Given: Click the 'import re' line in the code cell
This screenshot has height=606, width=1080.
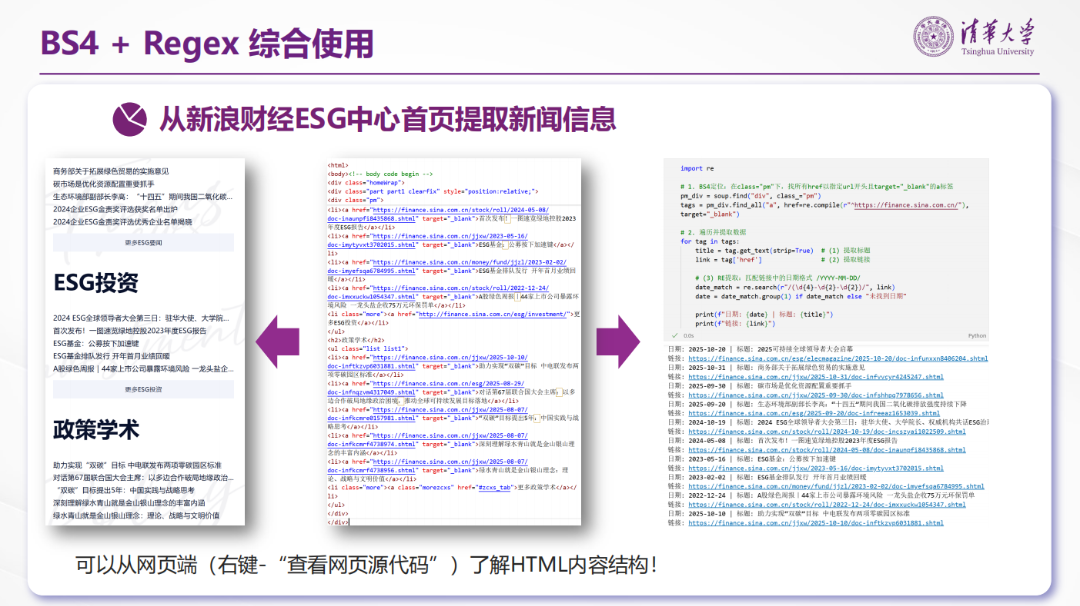Looking at the screenshot, I should tap(697, 169).
